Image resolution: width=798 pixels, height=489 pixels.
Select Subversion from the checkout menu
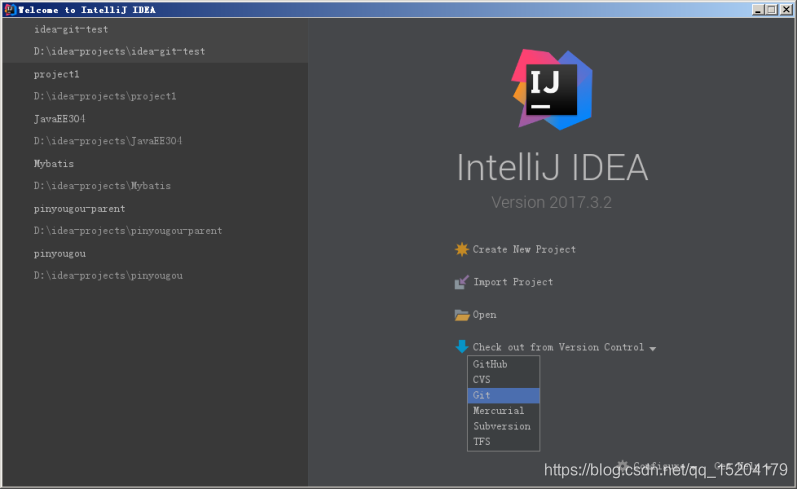503,426
